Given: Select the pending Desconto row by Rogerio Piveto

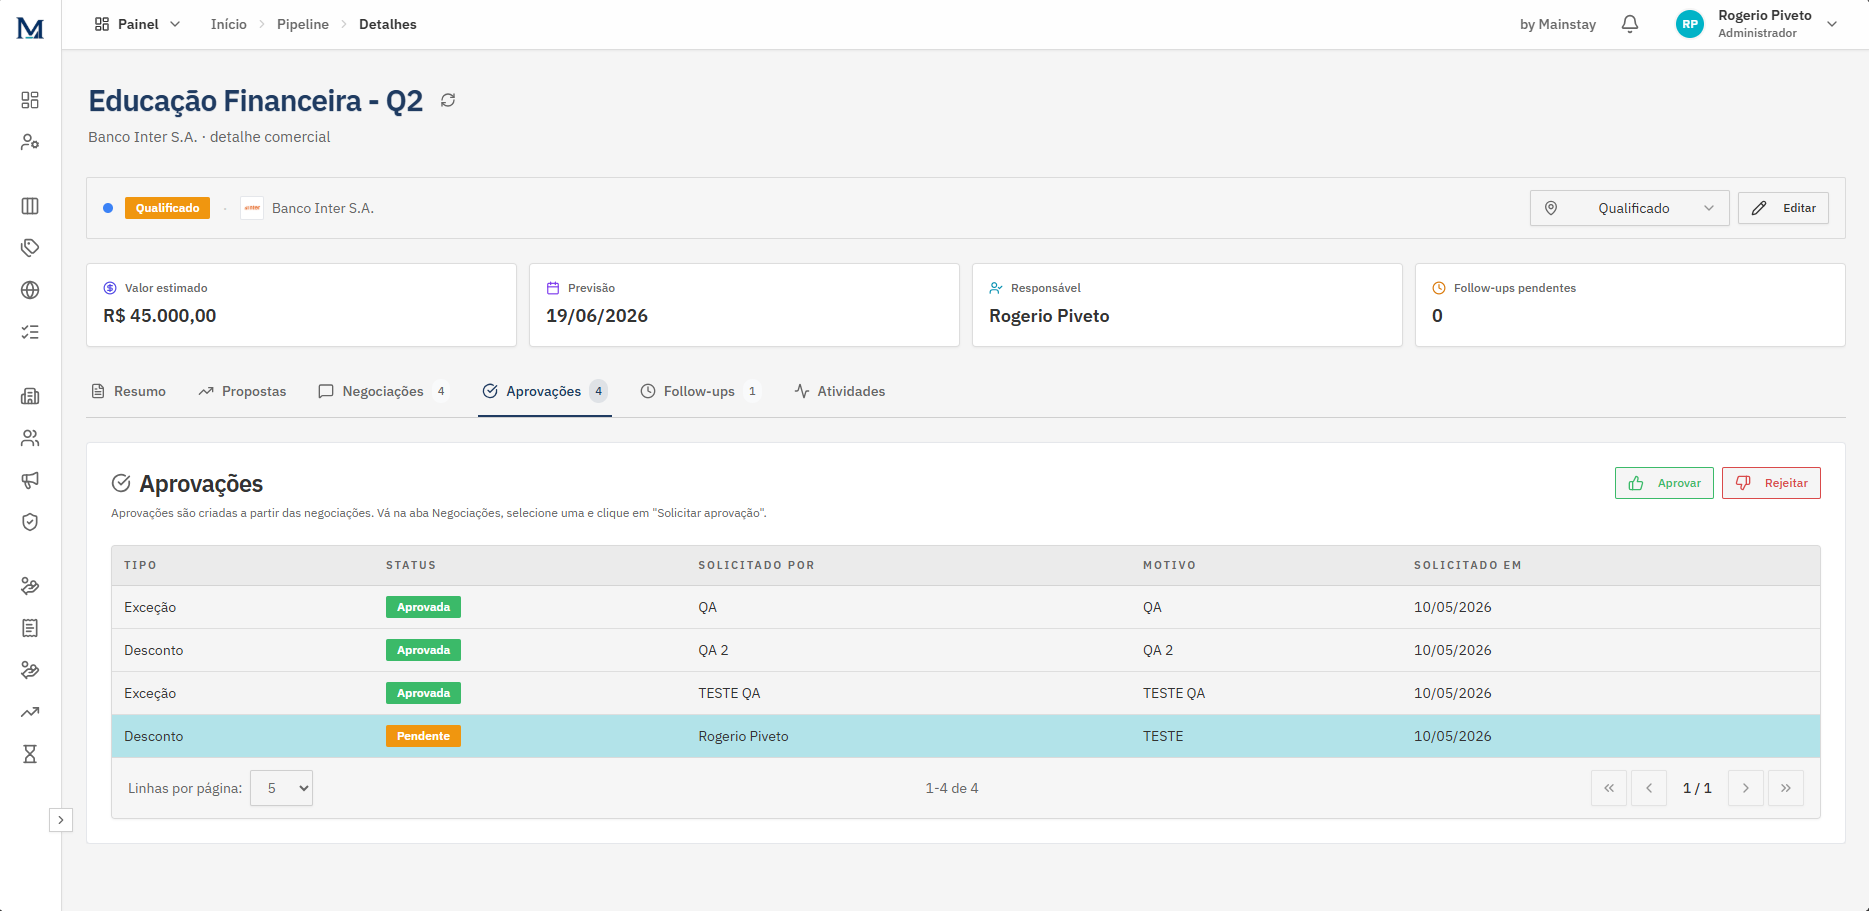Looking at the screenshot, I should pyautogui.click(x=966, y=736).
